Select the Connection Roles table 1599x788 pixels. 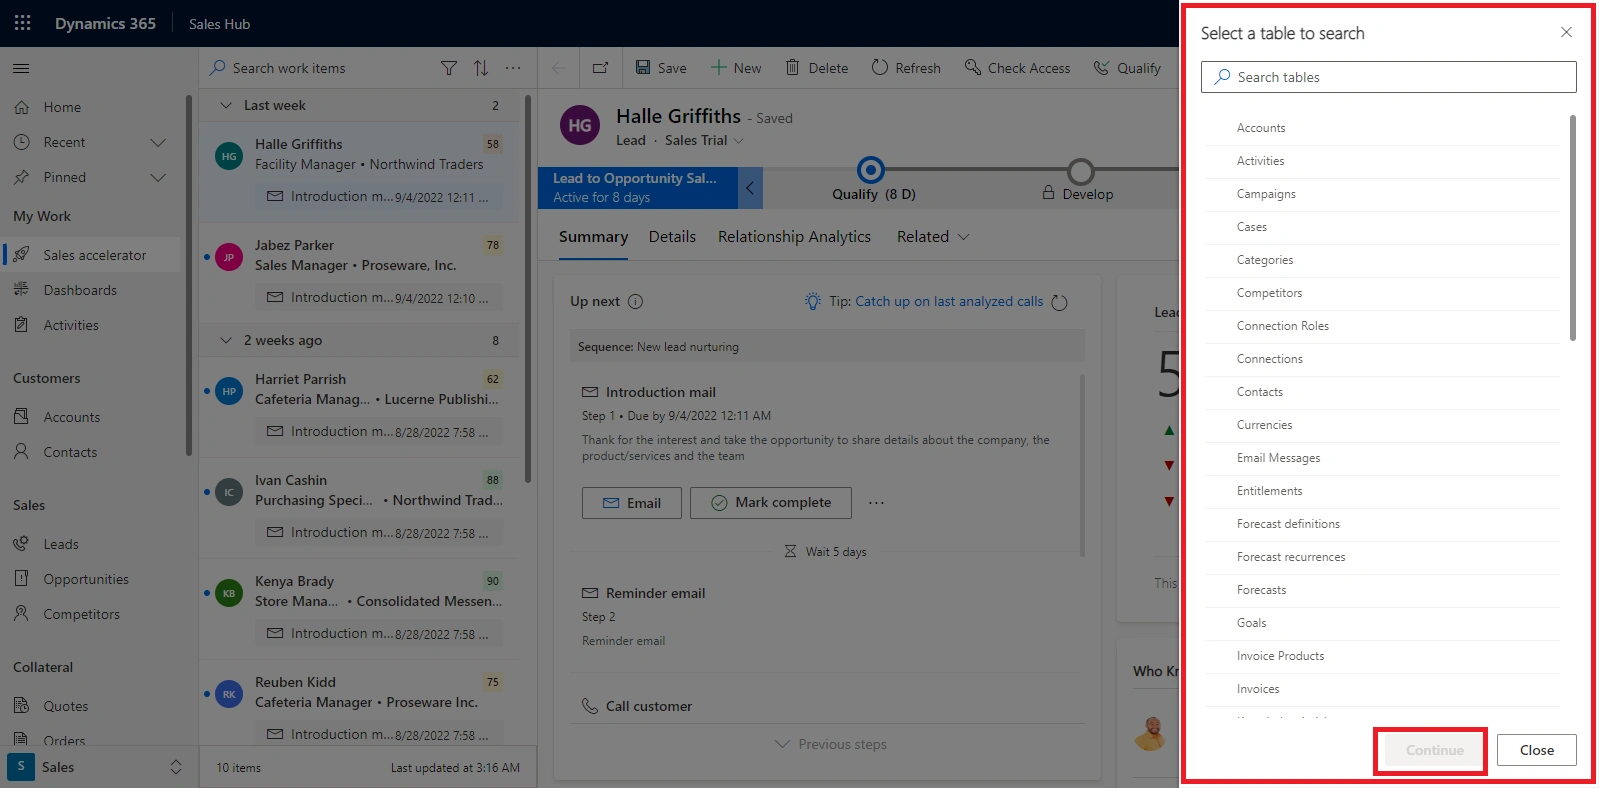click(x=1383, y=326)
